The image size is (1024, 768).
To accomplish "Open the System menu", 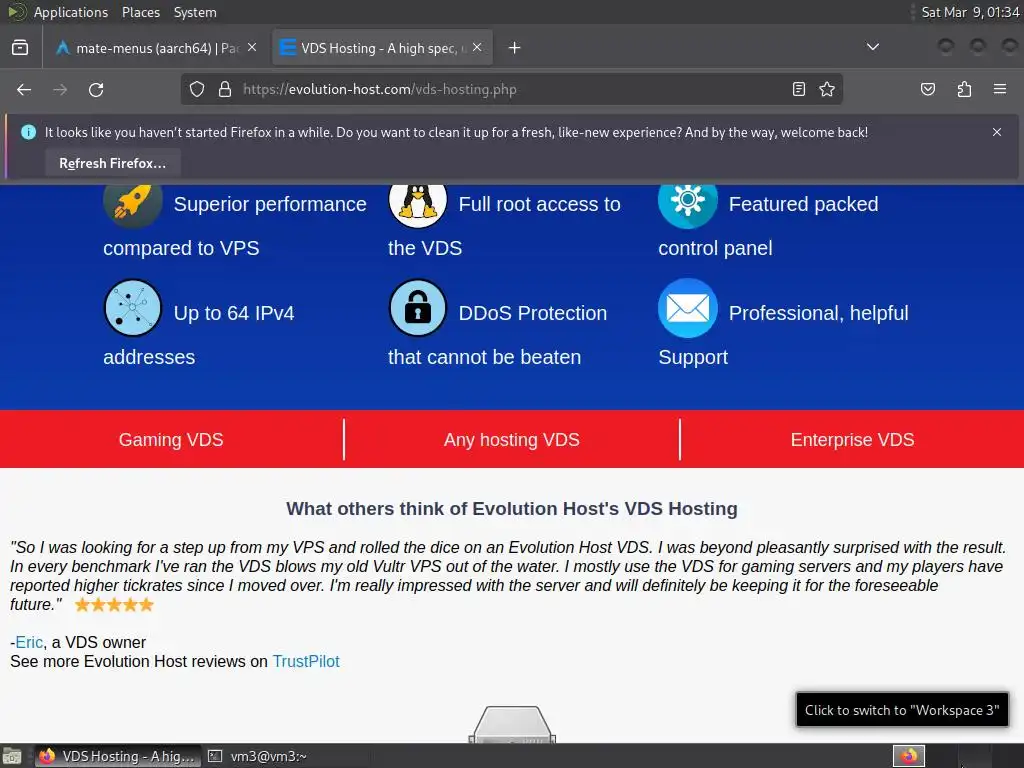I will coord(195,12).
